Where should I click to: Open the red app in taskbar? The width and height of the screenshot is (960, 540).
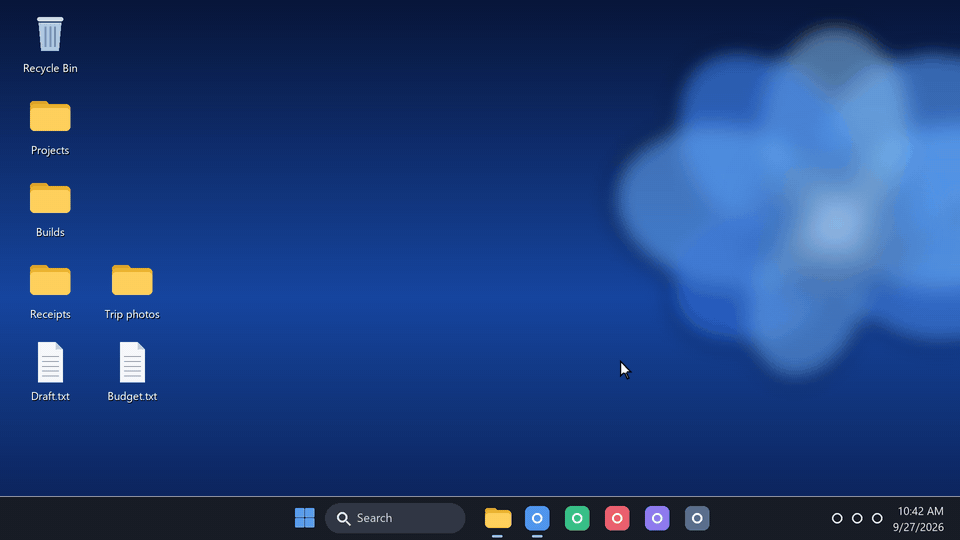(x=617, y=518)
